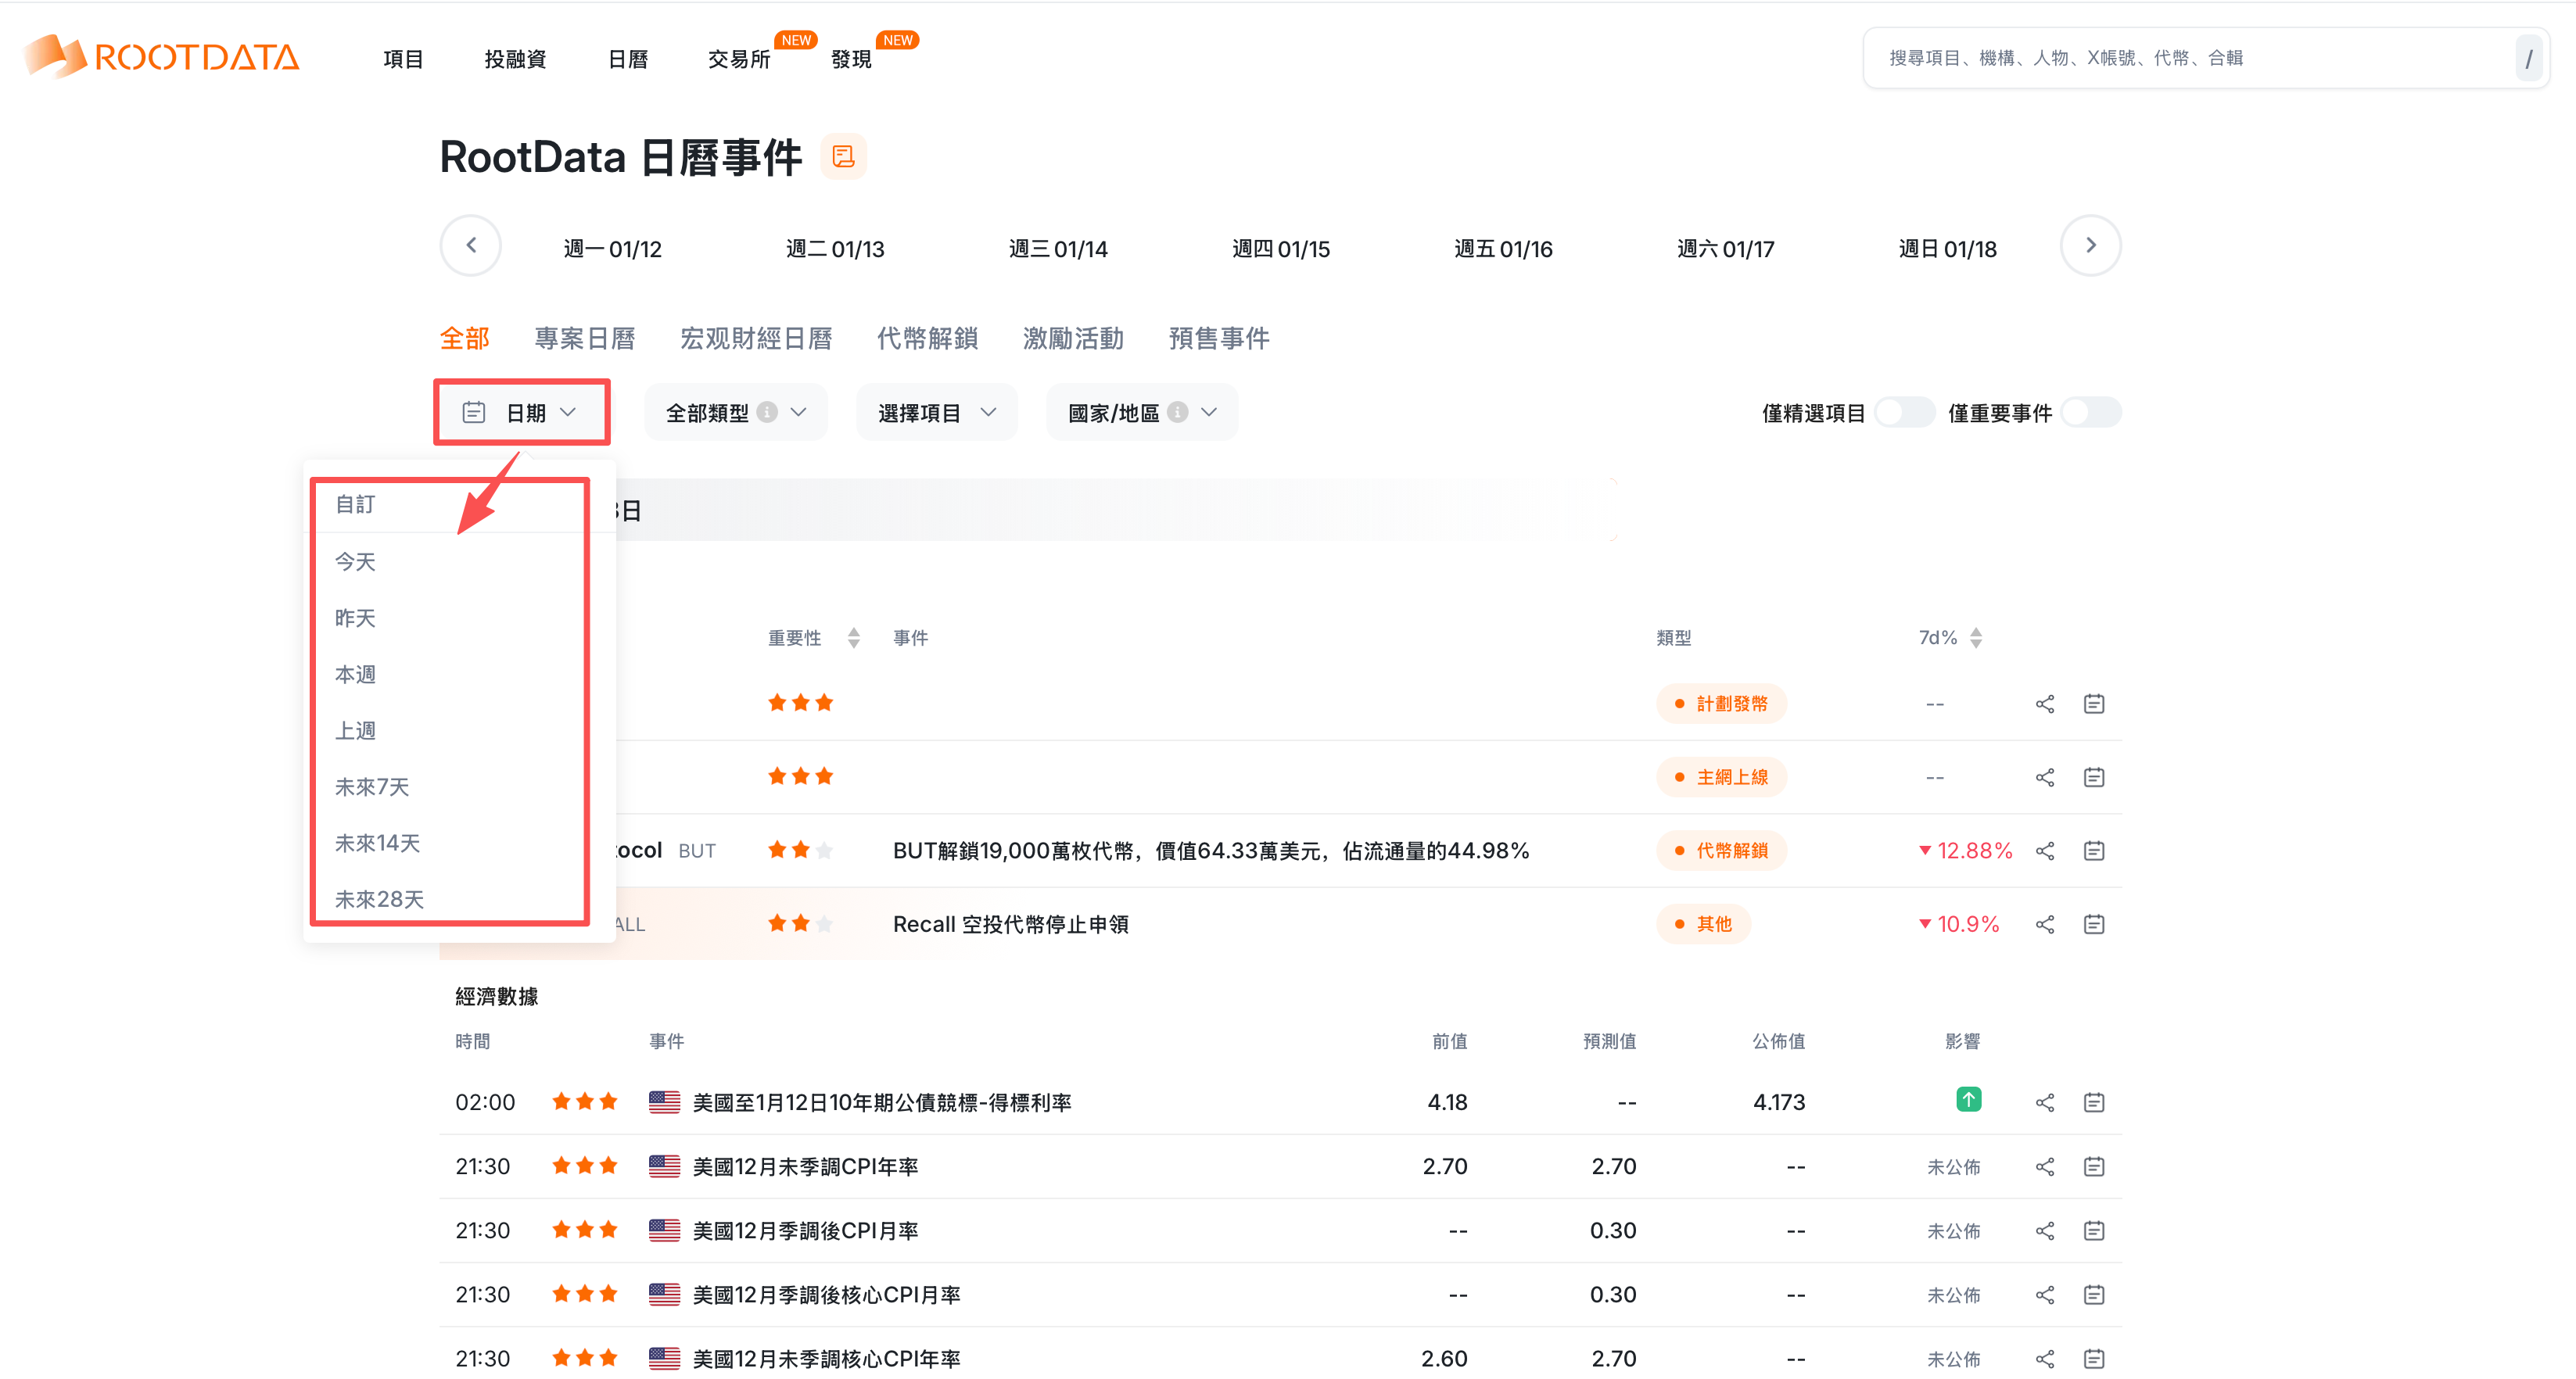Go to the previous week with the left arrow
2576x1379 pixels.
(470, 246)
